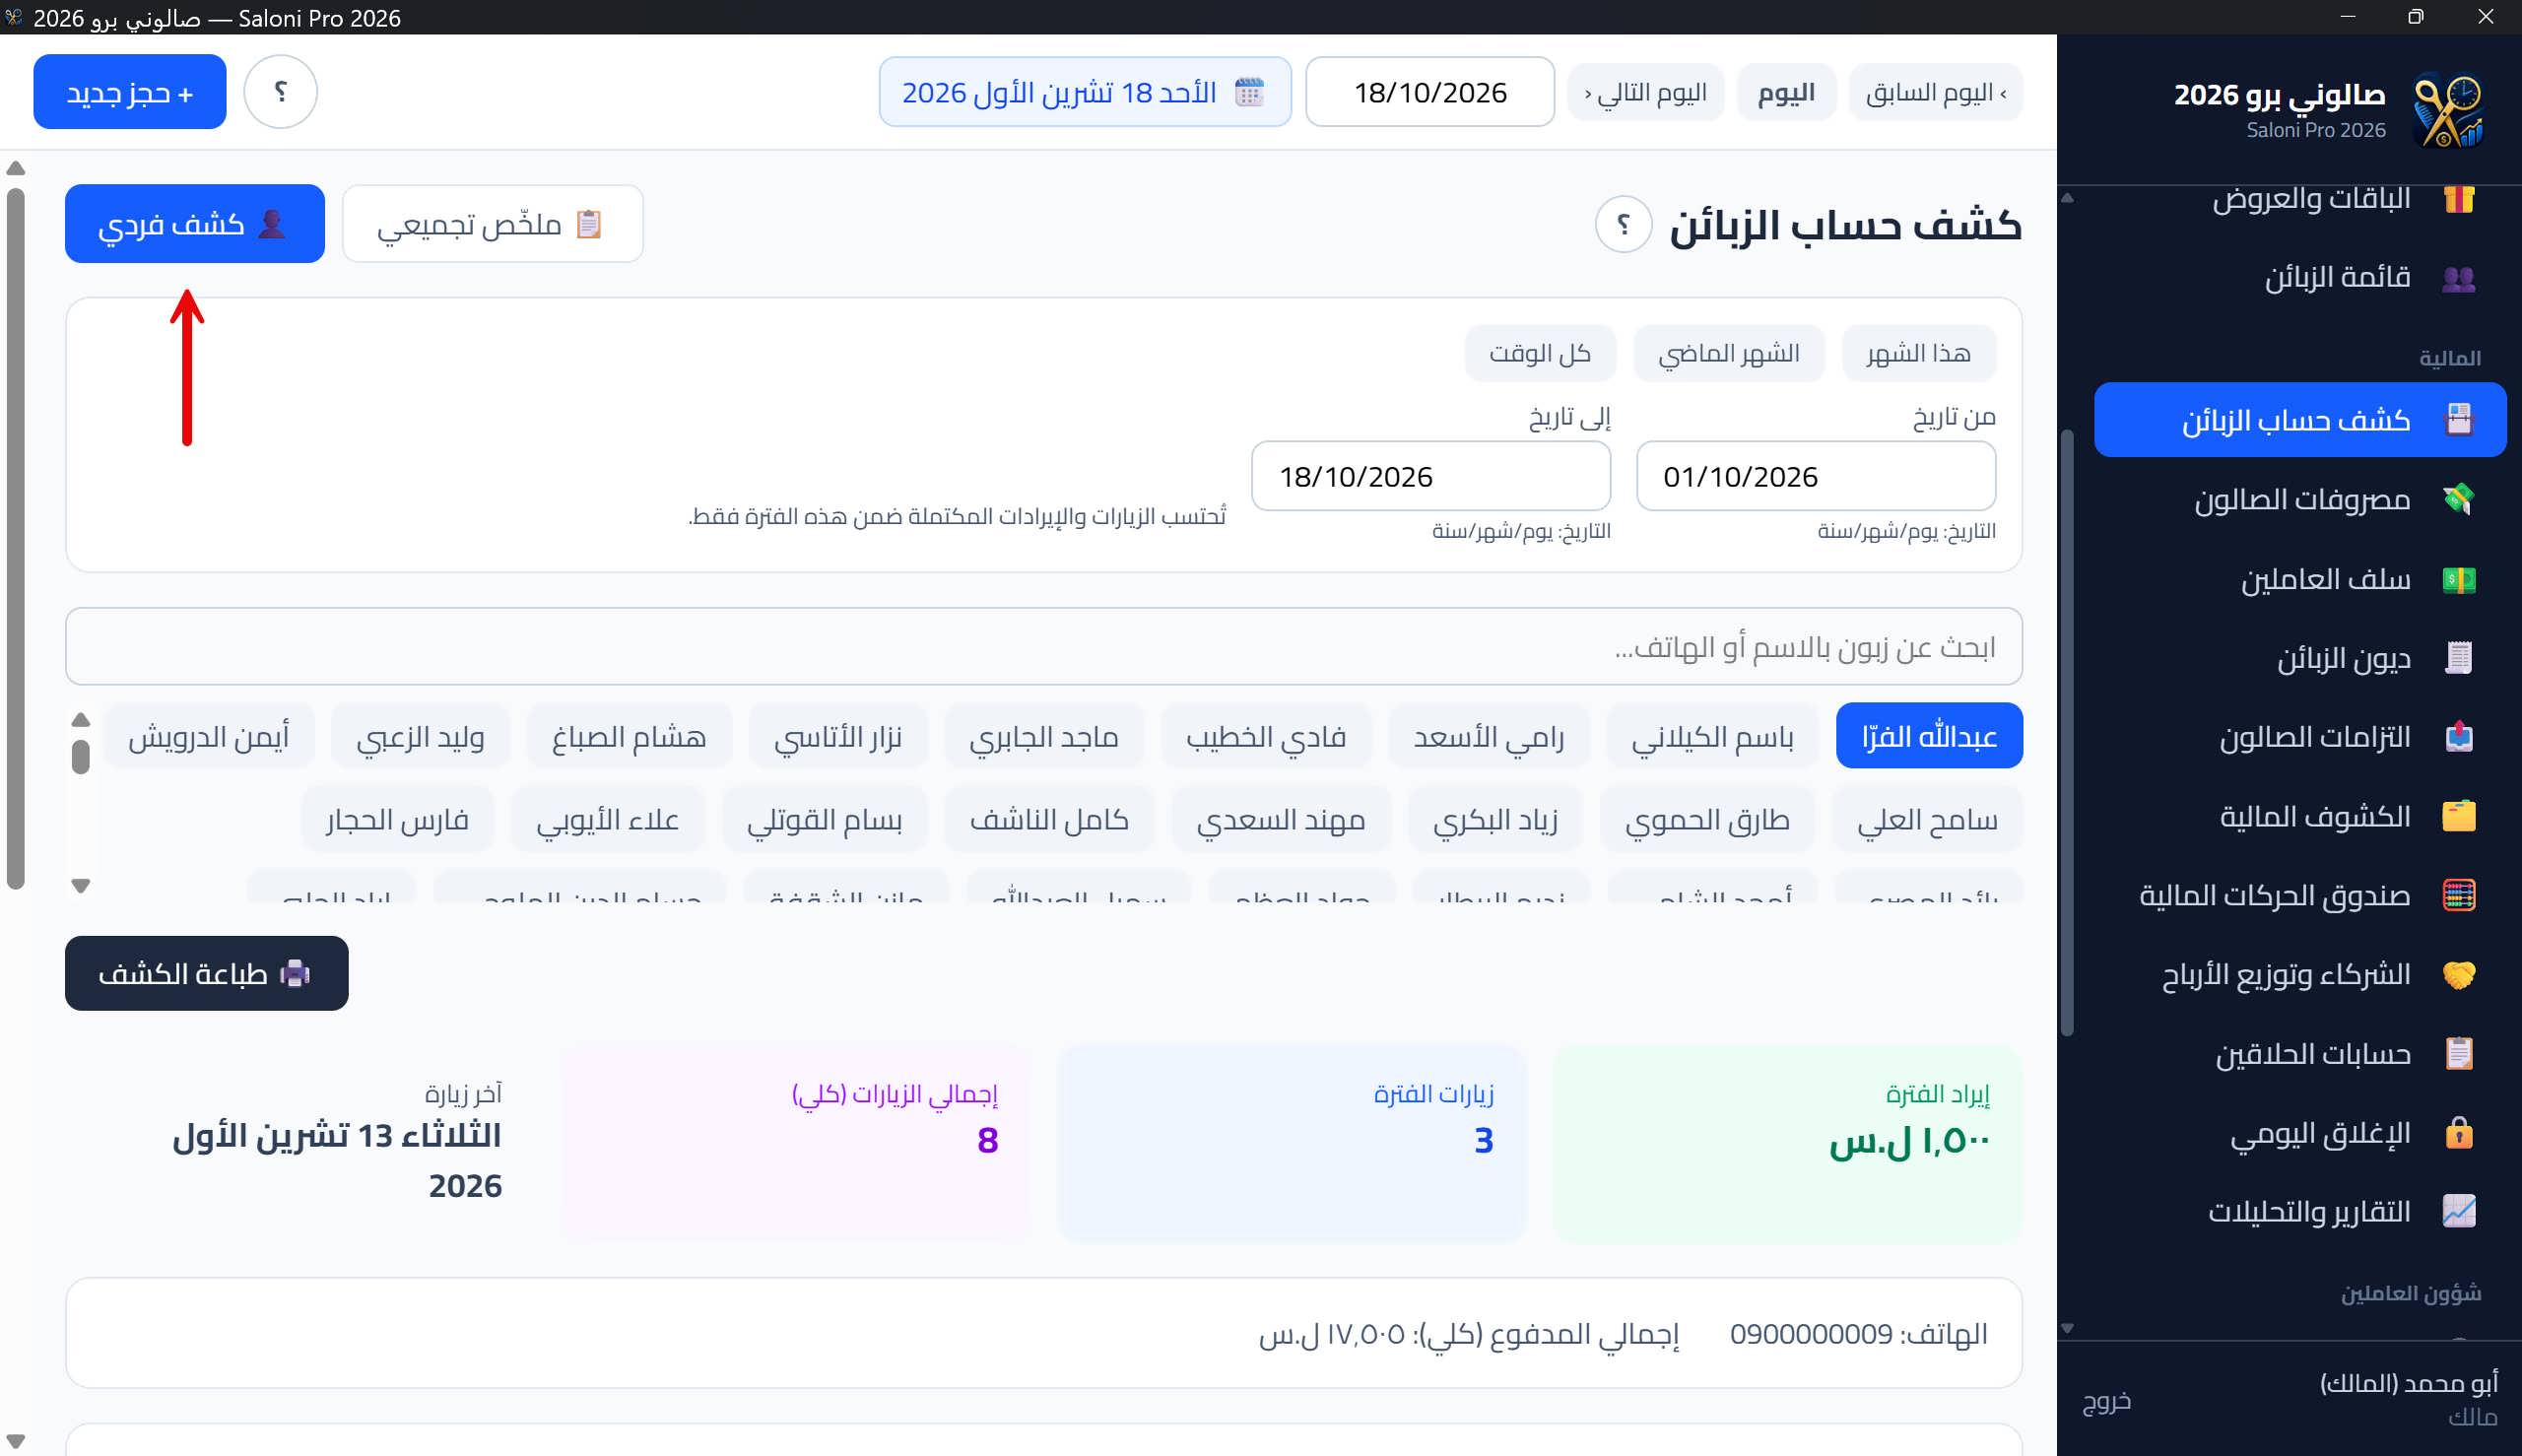Open التزامات الصالون inbox icon
The height and width of the screenshot is (1456, 2522).
pyautogui.click(x=2458, y=737)
